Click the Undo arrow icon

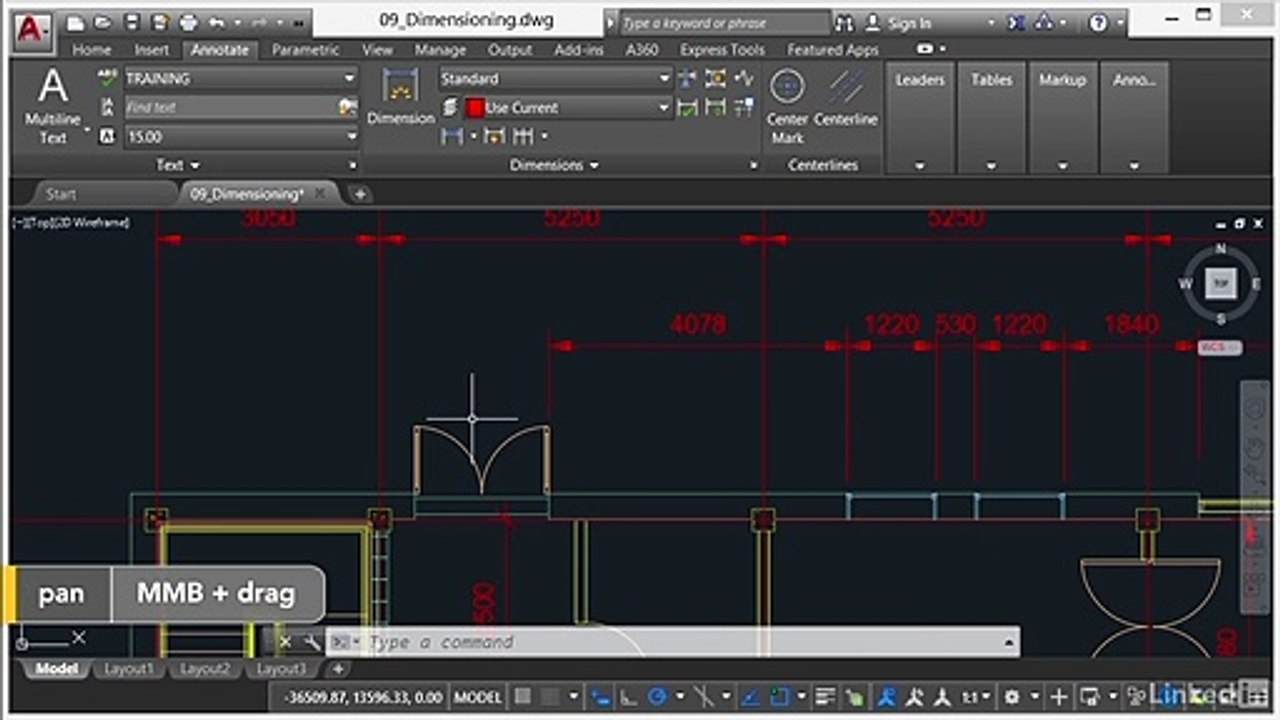[217, 23]
